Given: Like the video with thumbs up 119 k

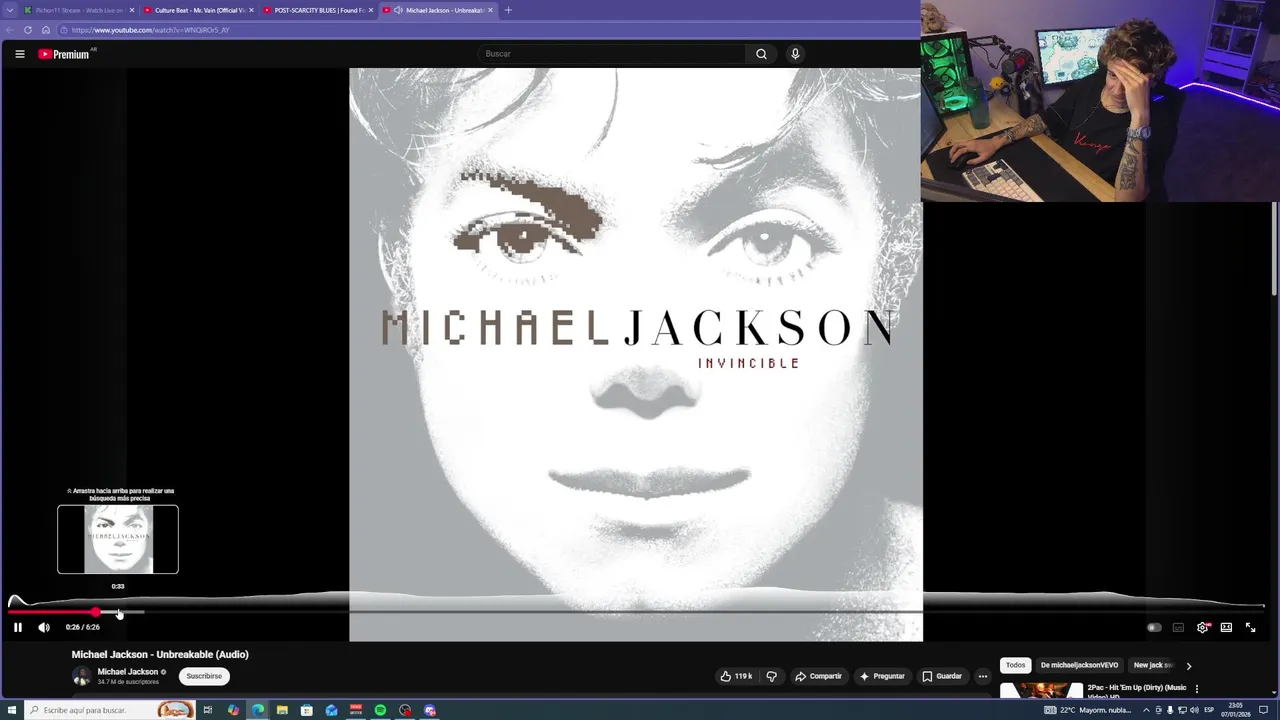Looking at the screenshot, I should coord(736,676).
